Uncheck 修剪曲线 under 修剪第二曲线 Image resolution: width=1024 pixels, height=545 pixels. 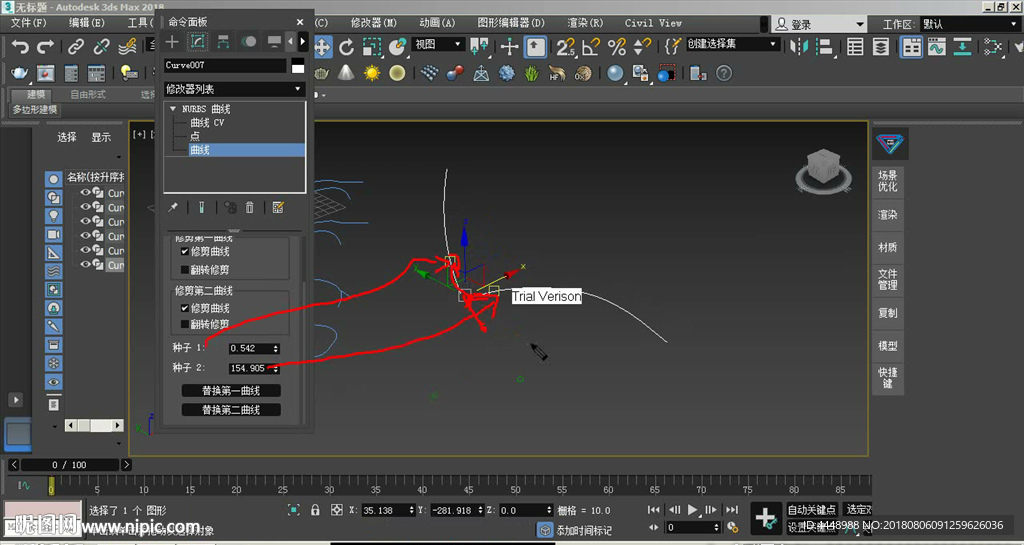pyautogui.click(x=185, y=308)
